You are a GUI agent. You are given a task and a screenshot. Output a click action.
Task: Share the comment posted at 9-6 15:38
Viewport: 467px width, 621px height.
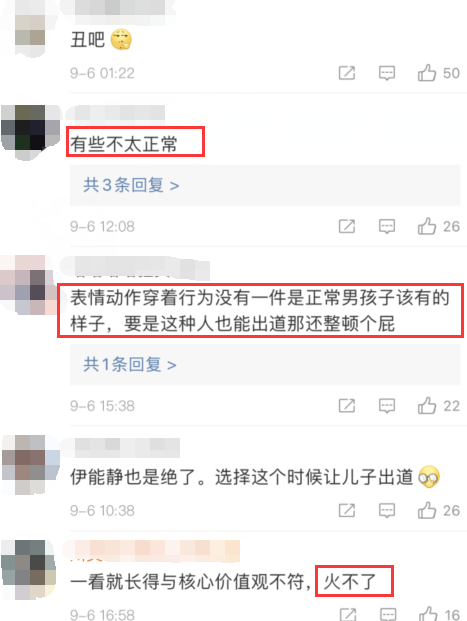tap(347, 406)
